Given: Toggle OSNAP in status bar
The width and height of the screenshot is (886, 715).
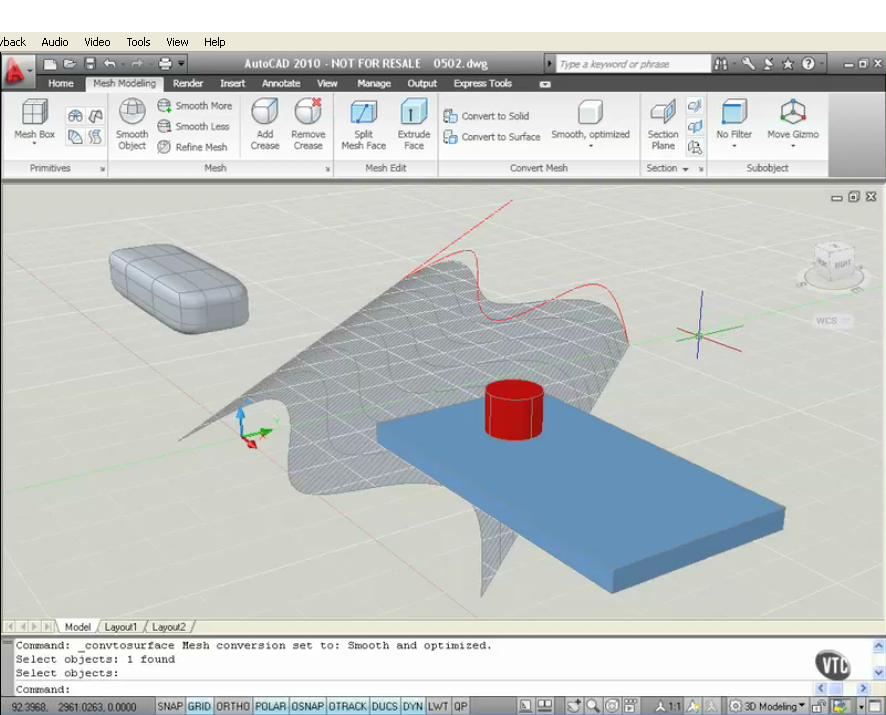Looking at the screenshot, I should coord(307,707).
